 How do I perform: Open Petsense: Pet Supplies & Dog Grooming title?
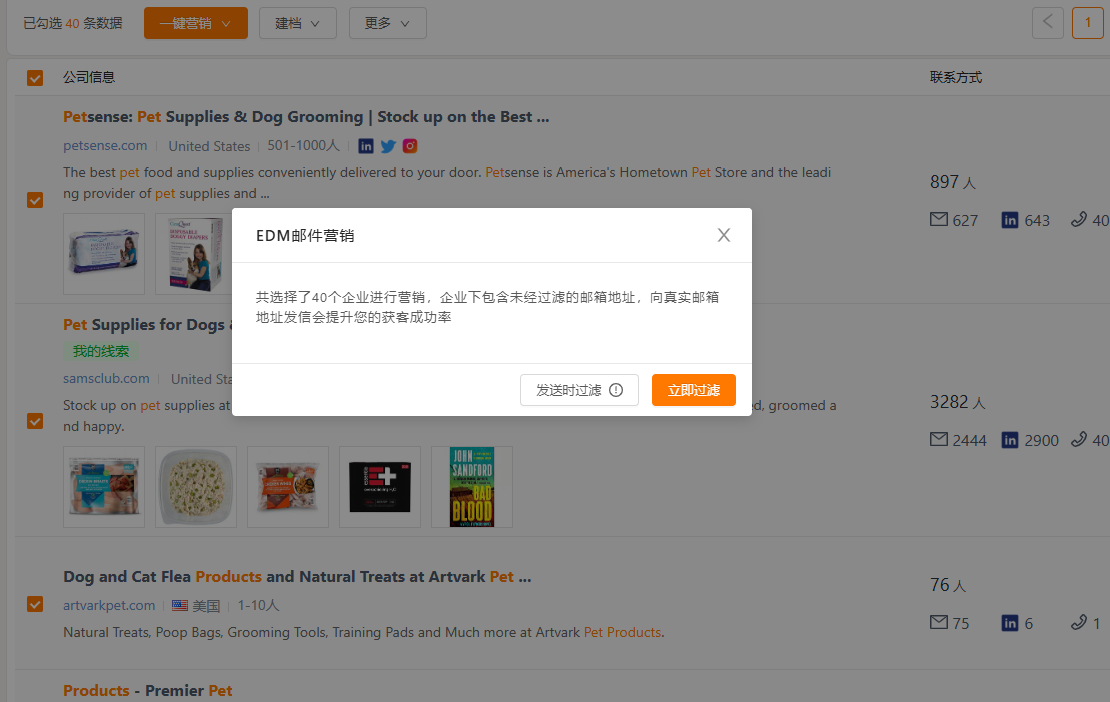coord(306,117)
